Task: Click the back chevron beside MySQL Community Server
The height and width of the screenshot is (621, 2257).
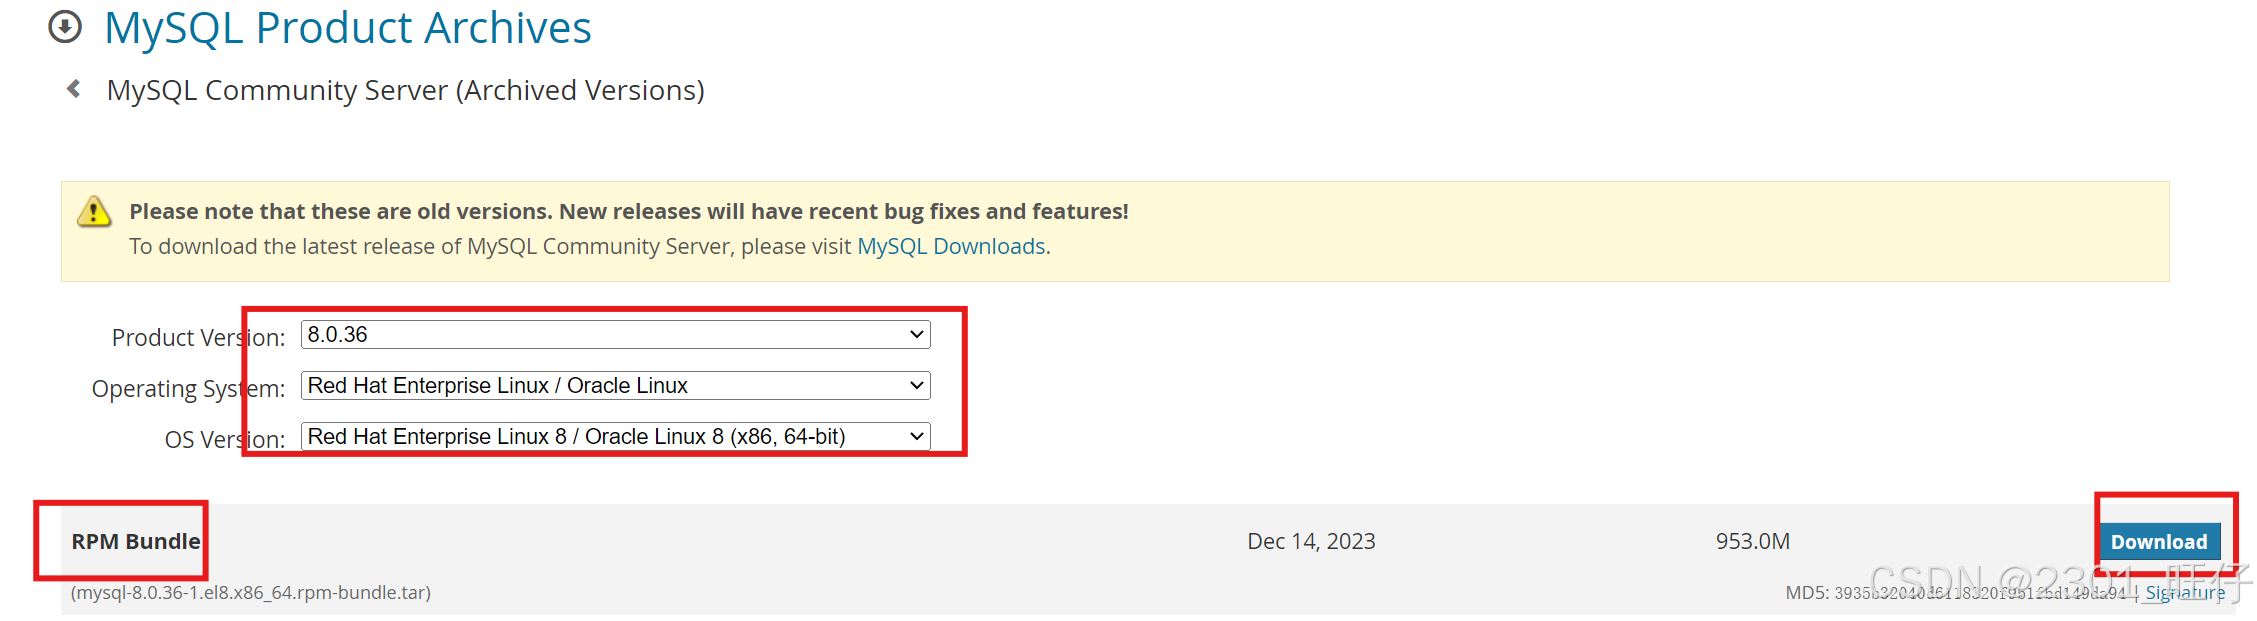Action: click(73, 89)
